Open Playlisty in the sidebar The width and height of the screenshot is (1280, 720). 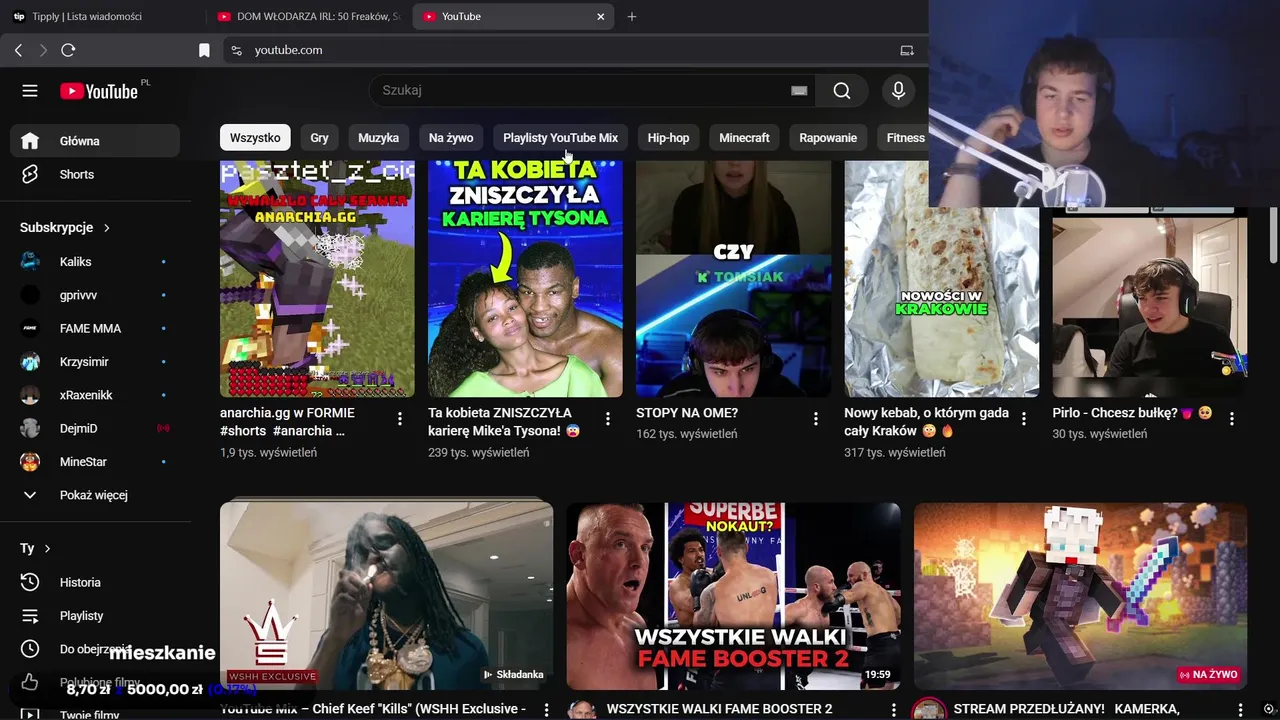click(95, 616)
